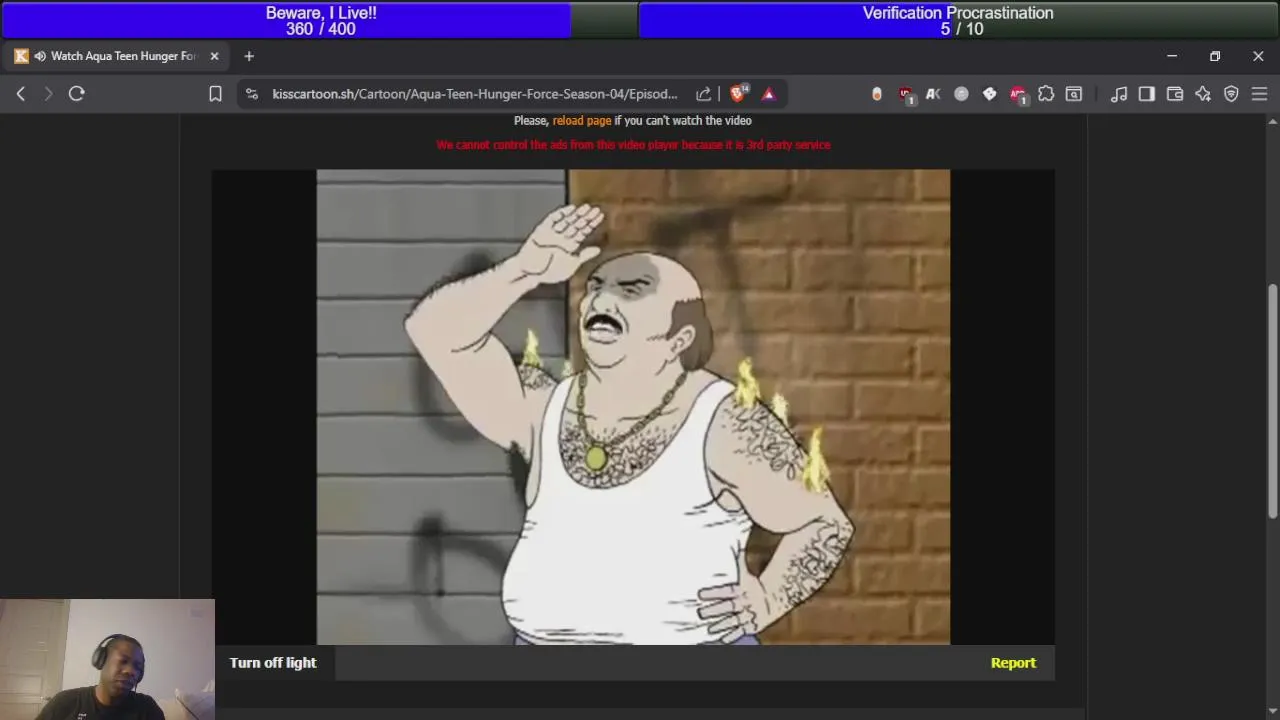Click the page vertical scrollbar thumb
The image size is (1280, 720).
1273,400
